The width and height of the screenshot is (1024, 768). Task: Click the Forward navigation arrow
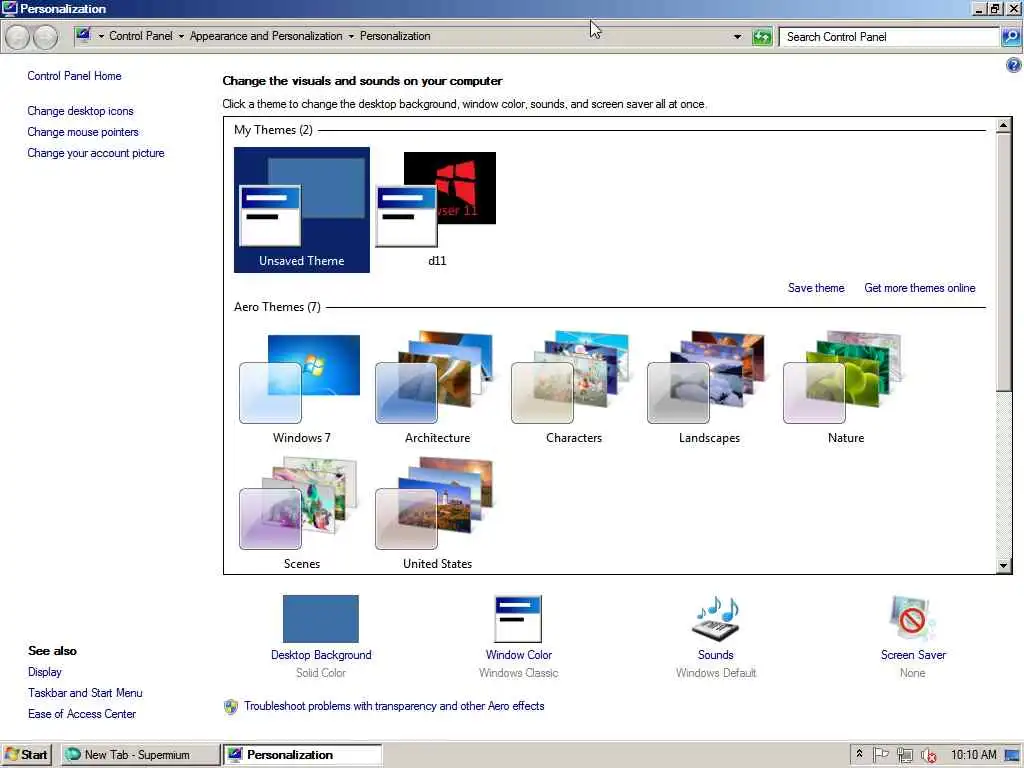click(x=45, y=37)
